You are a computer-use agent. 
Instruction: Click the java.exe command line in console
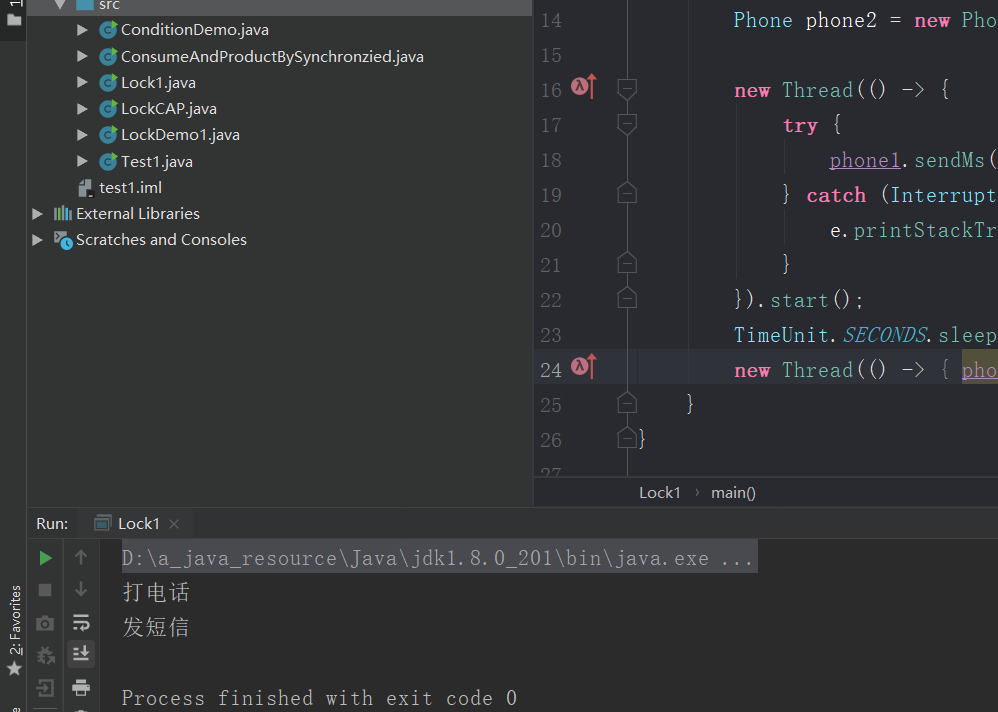click(x=438, y=558)
